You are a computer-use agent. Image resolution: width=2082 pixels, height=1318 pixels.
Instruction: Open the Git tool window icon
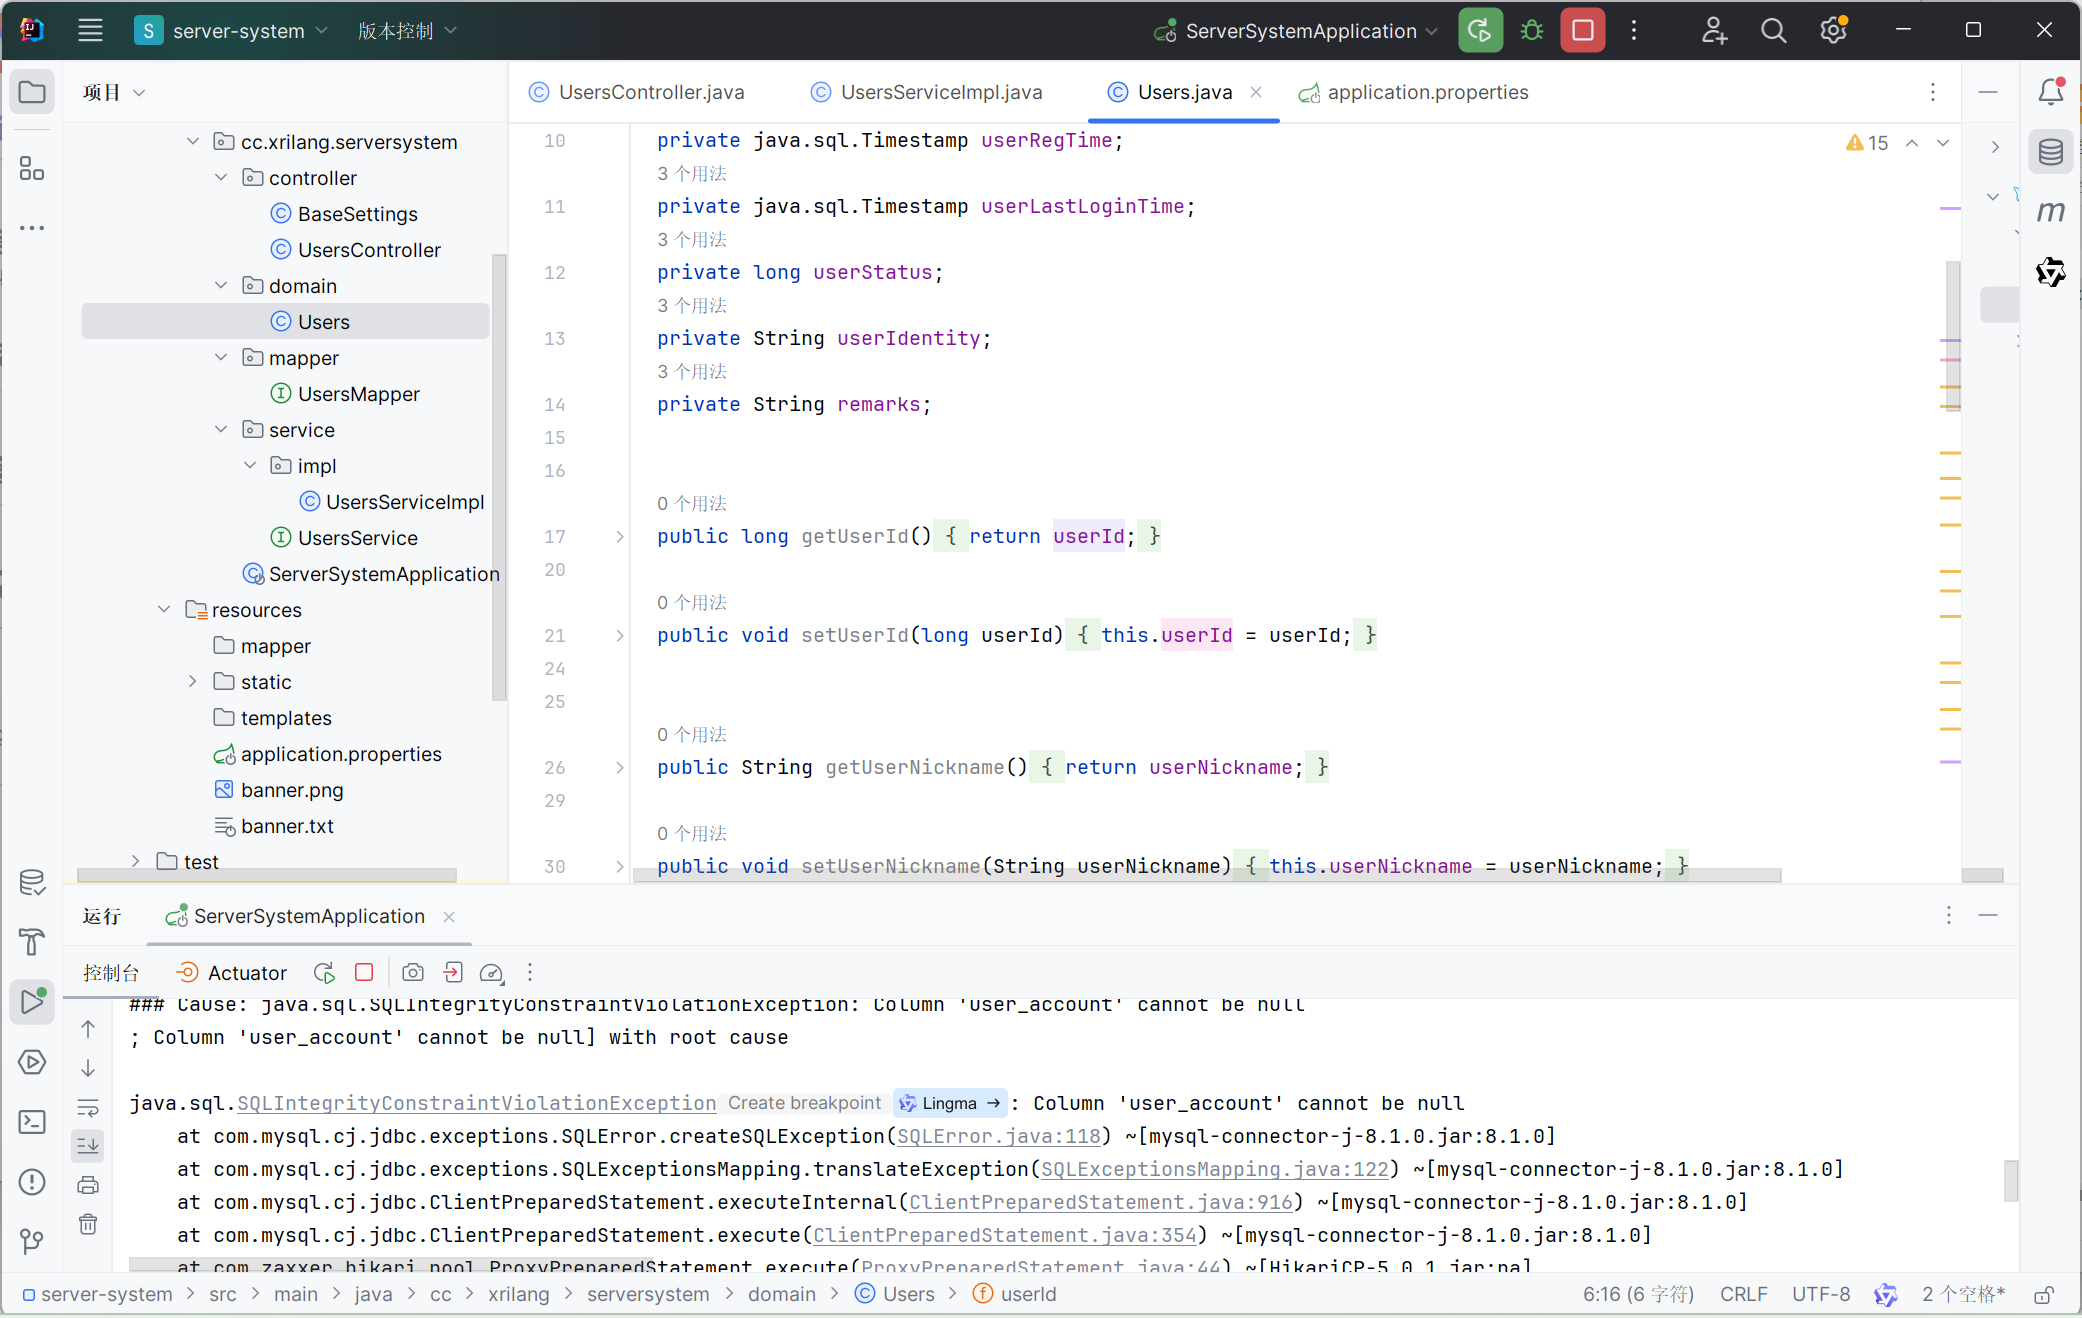coord(32,1242)
